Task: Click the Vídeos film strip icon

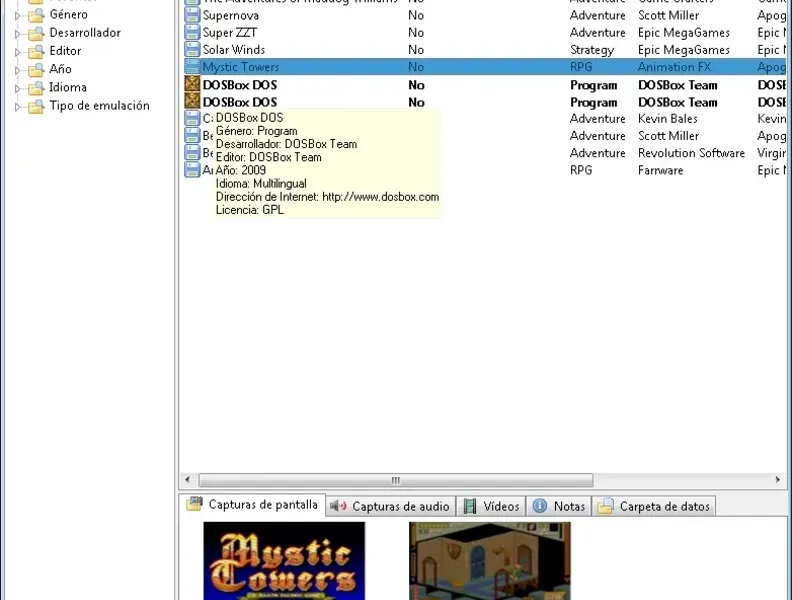Action: pos(470,506)
